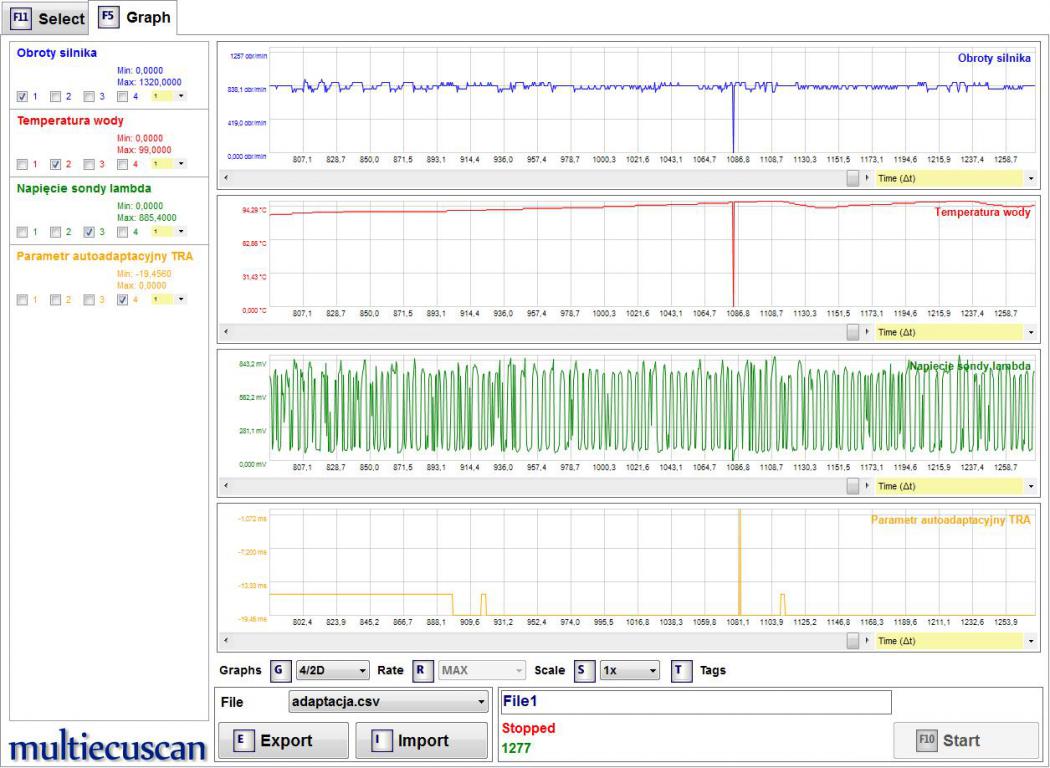
Task: Uncheck graph 1 checkbox for Obroty silnika
Action: [23, 97]
